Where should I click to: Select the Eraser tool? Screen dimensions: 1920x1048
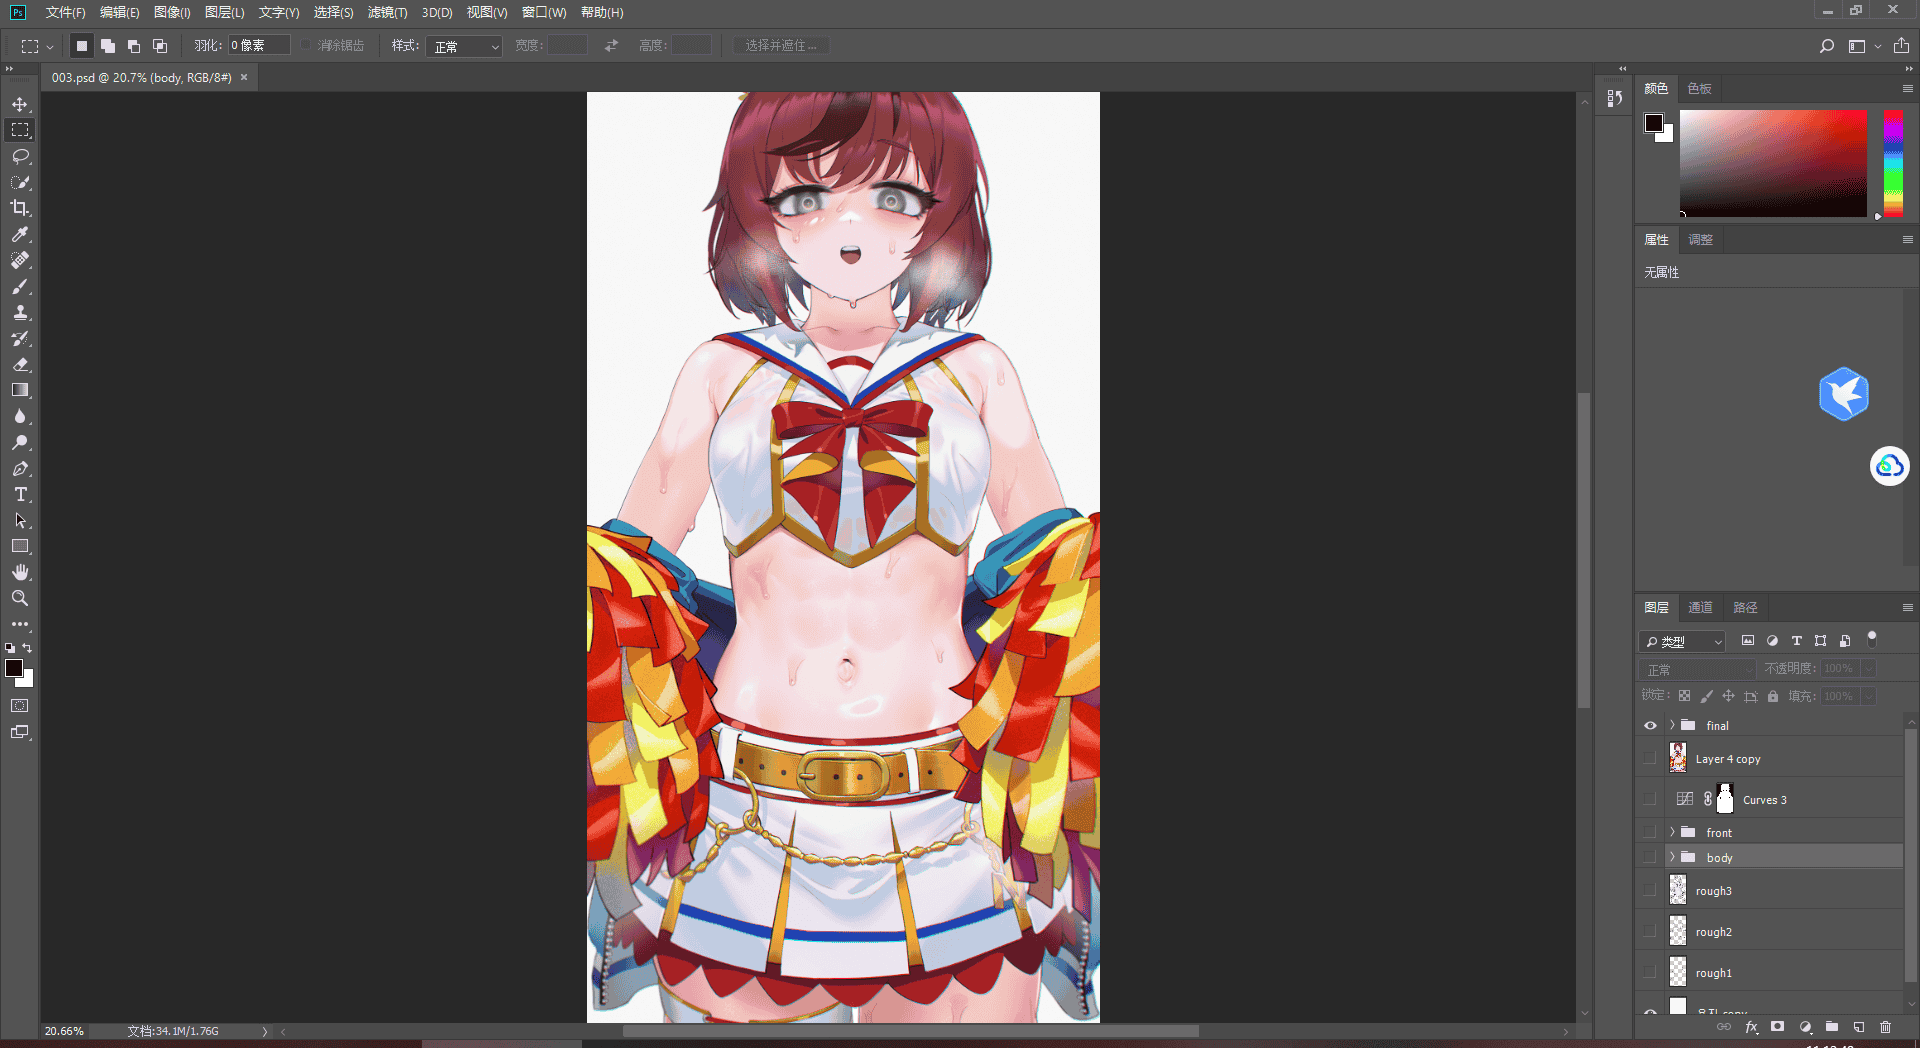click(20, 364)
